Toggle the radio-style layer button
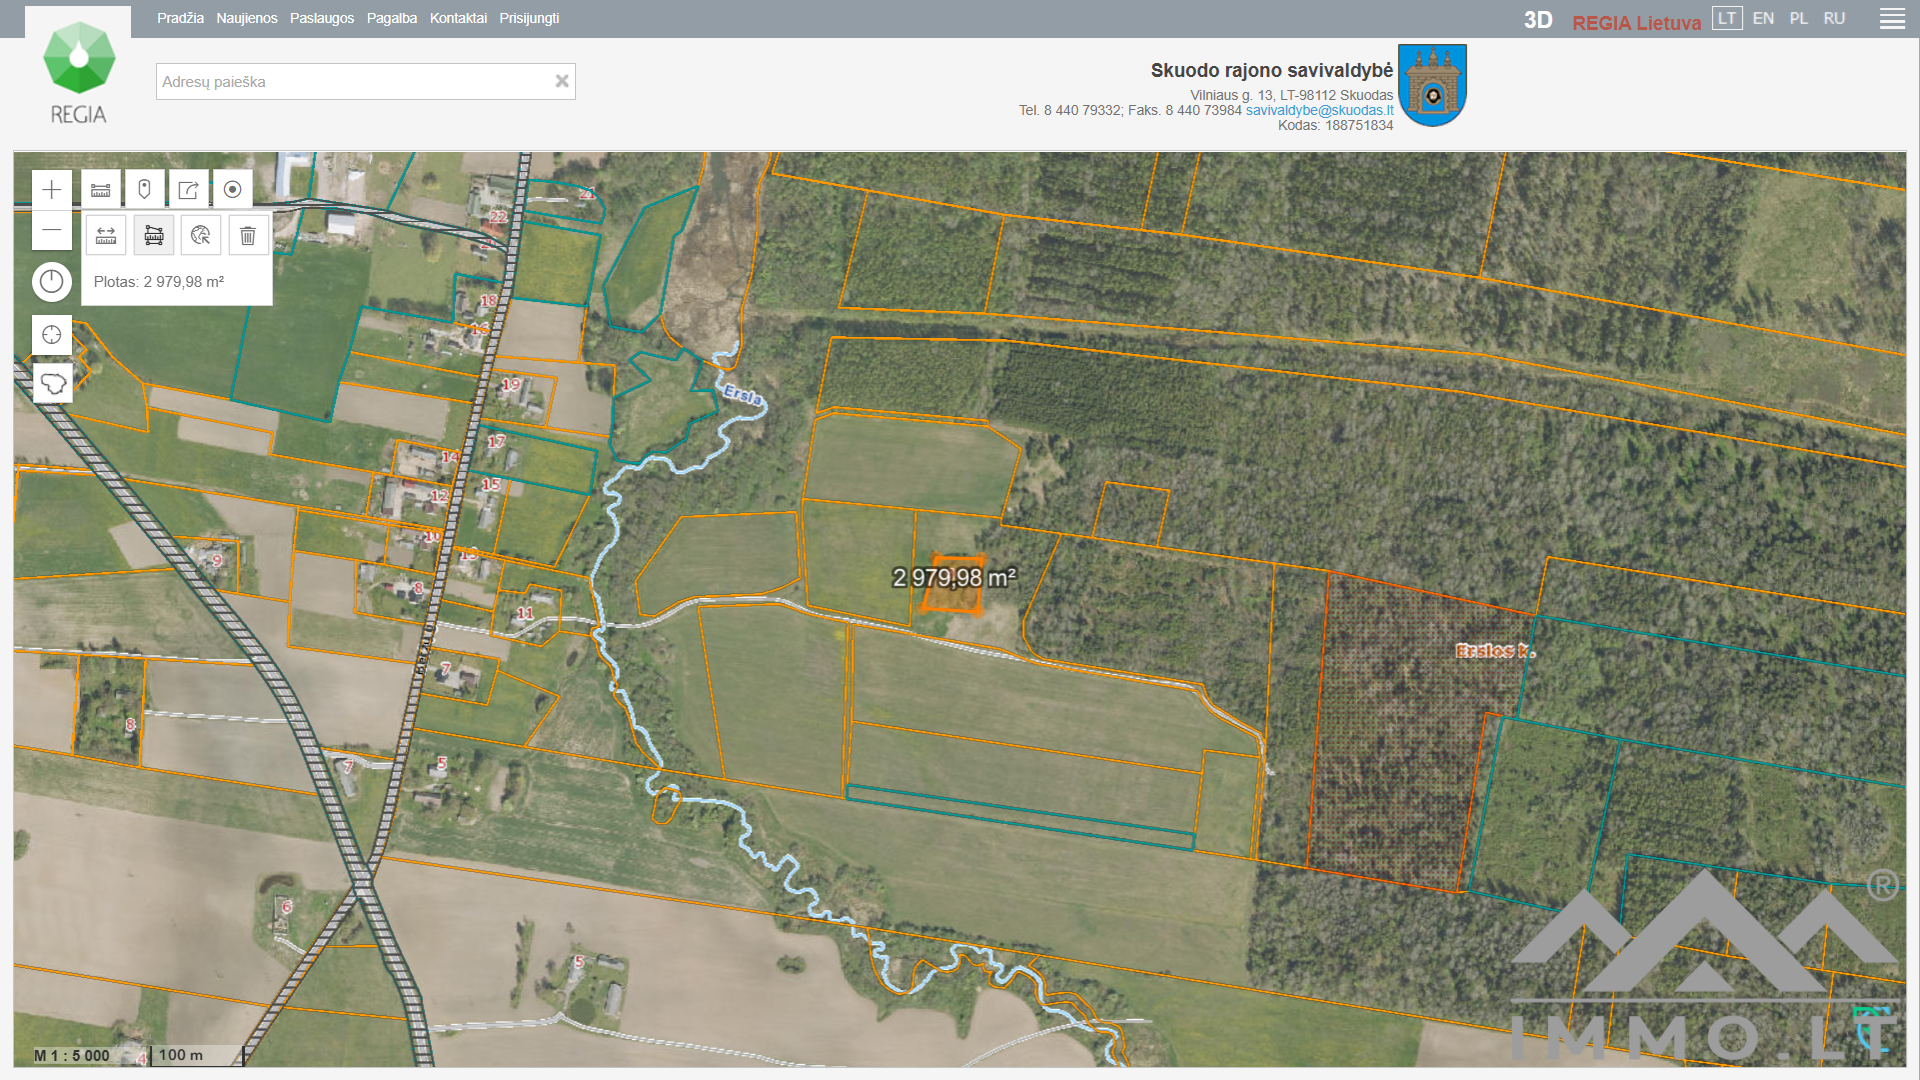 [x=232, y=190]
